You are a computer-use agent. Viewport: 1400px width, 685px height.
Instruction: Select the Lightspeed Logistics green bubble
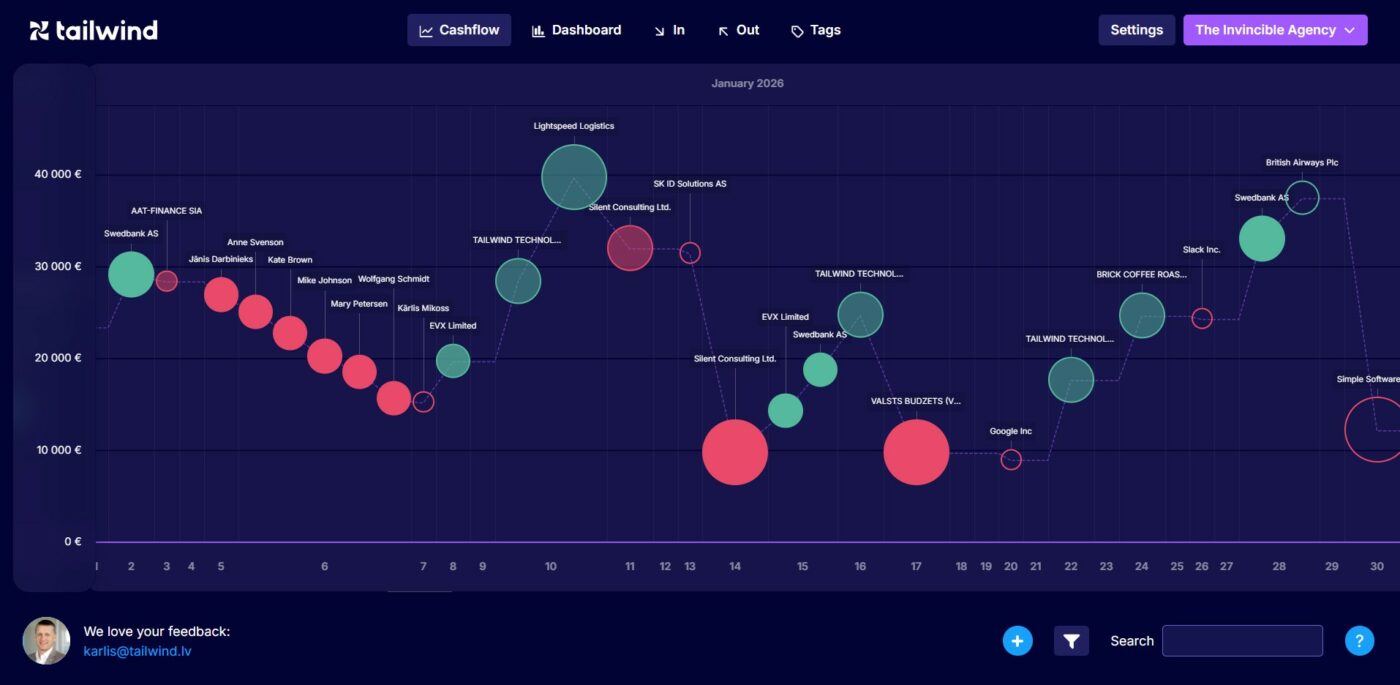pos(574,177)
